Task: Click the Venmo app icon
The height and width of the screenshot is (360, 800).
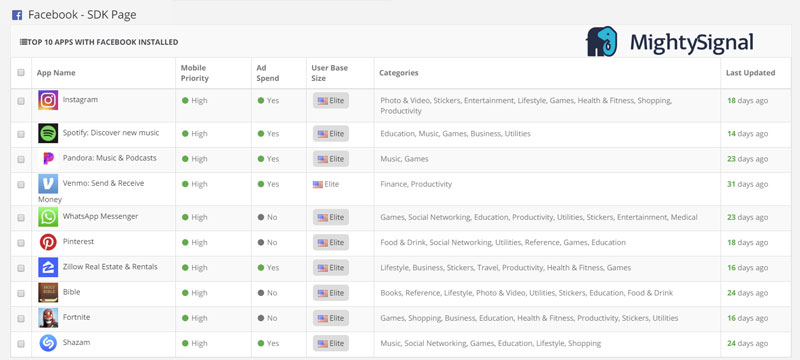Action: click(48, 184)
